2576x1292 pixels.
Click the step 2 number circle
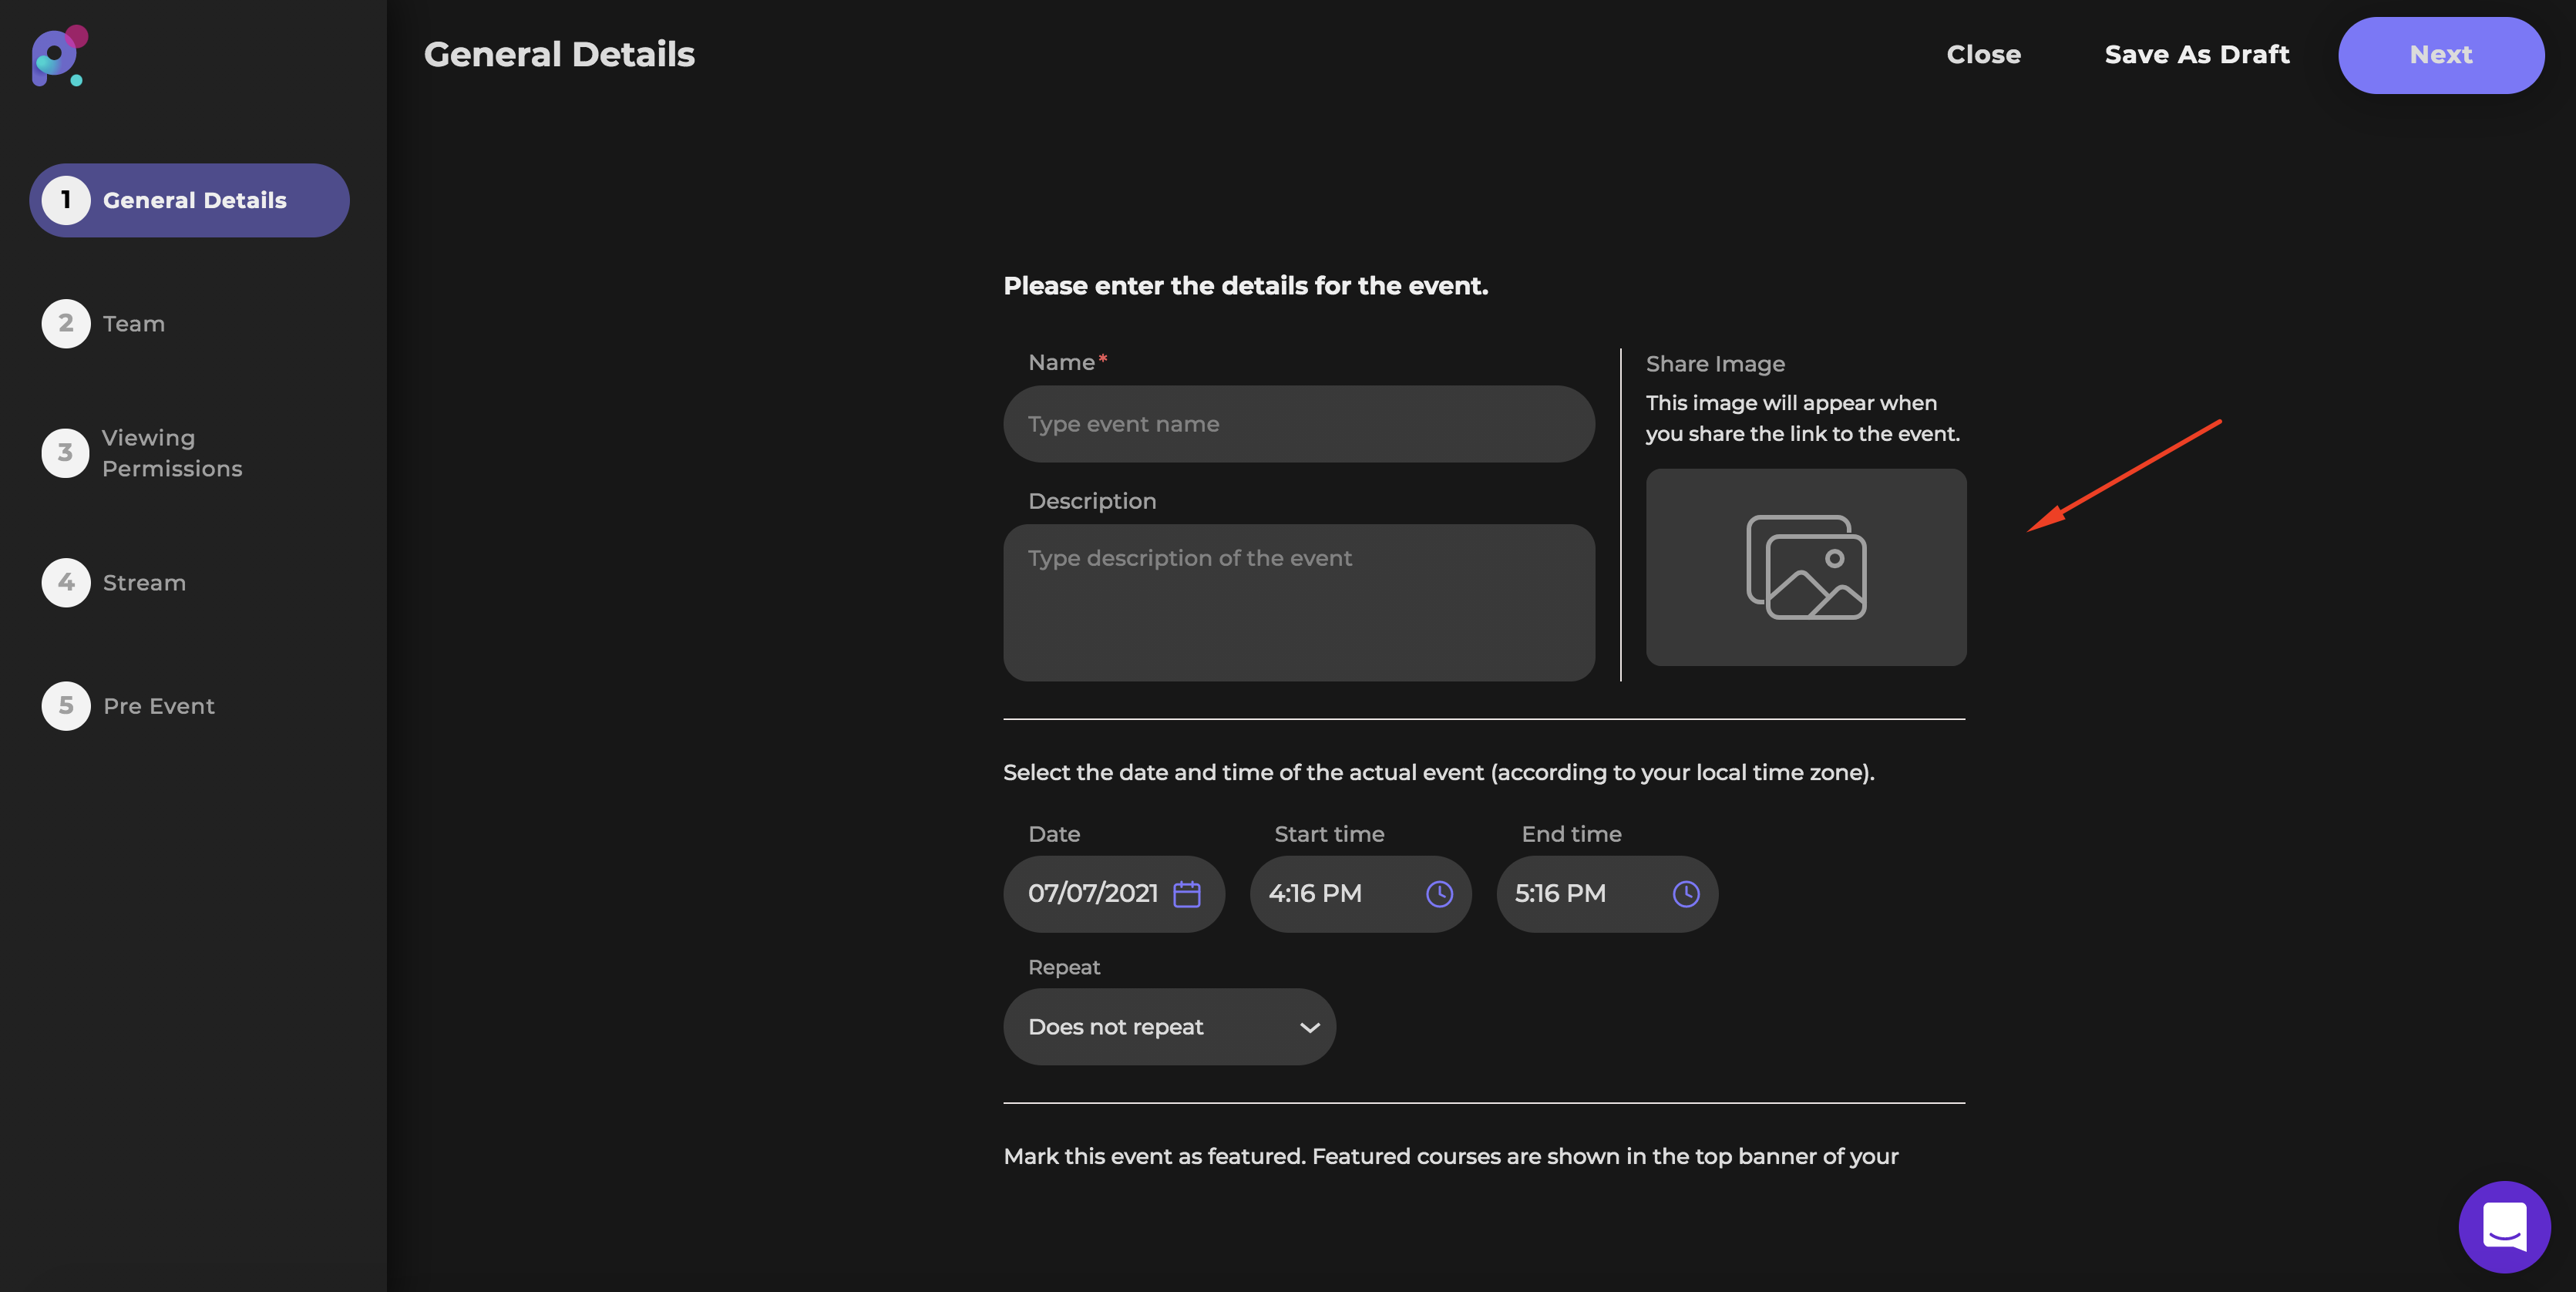point(66,323)
